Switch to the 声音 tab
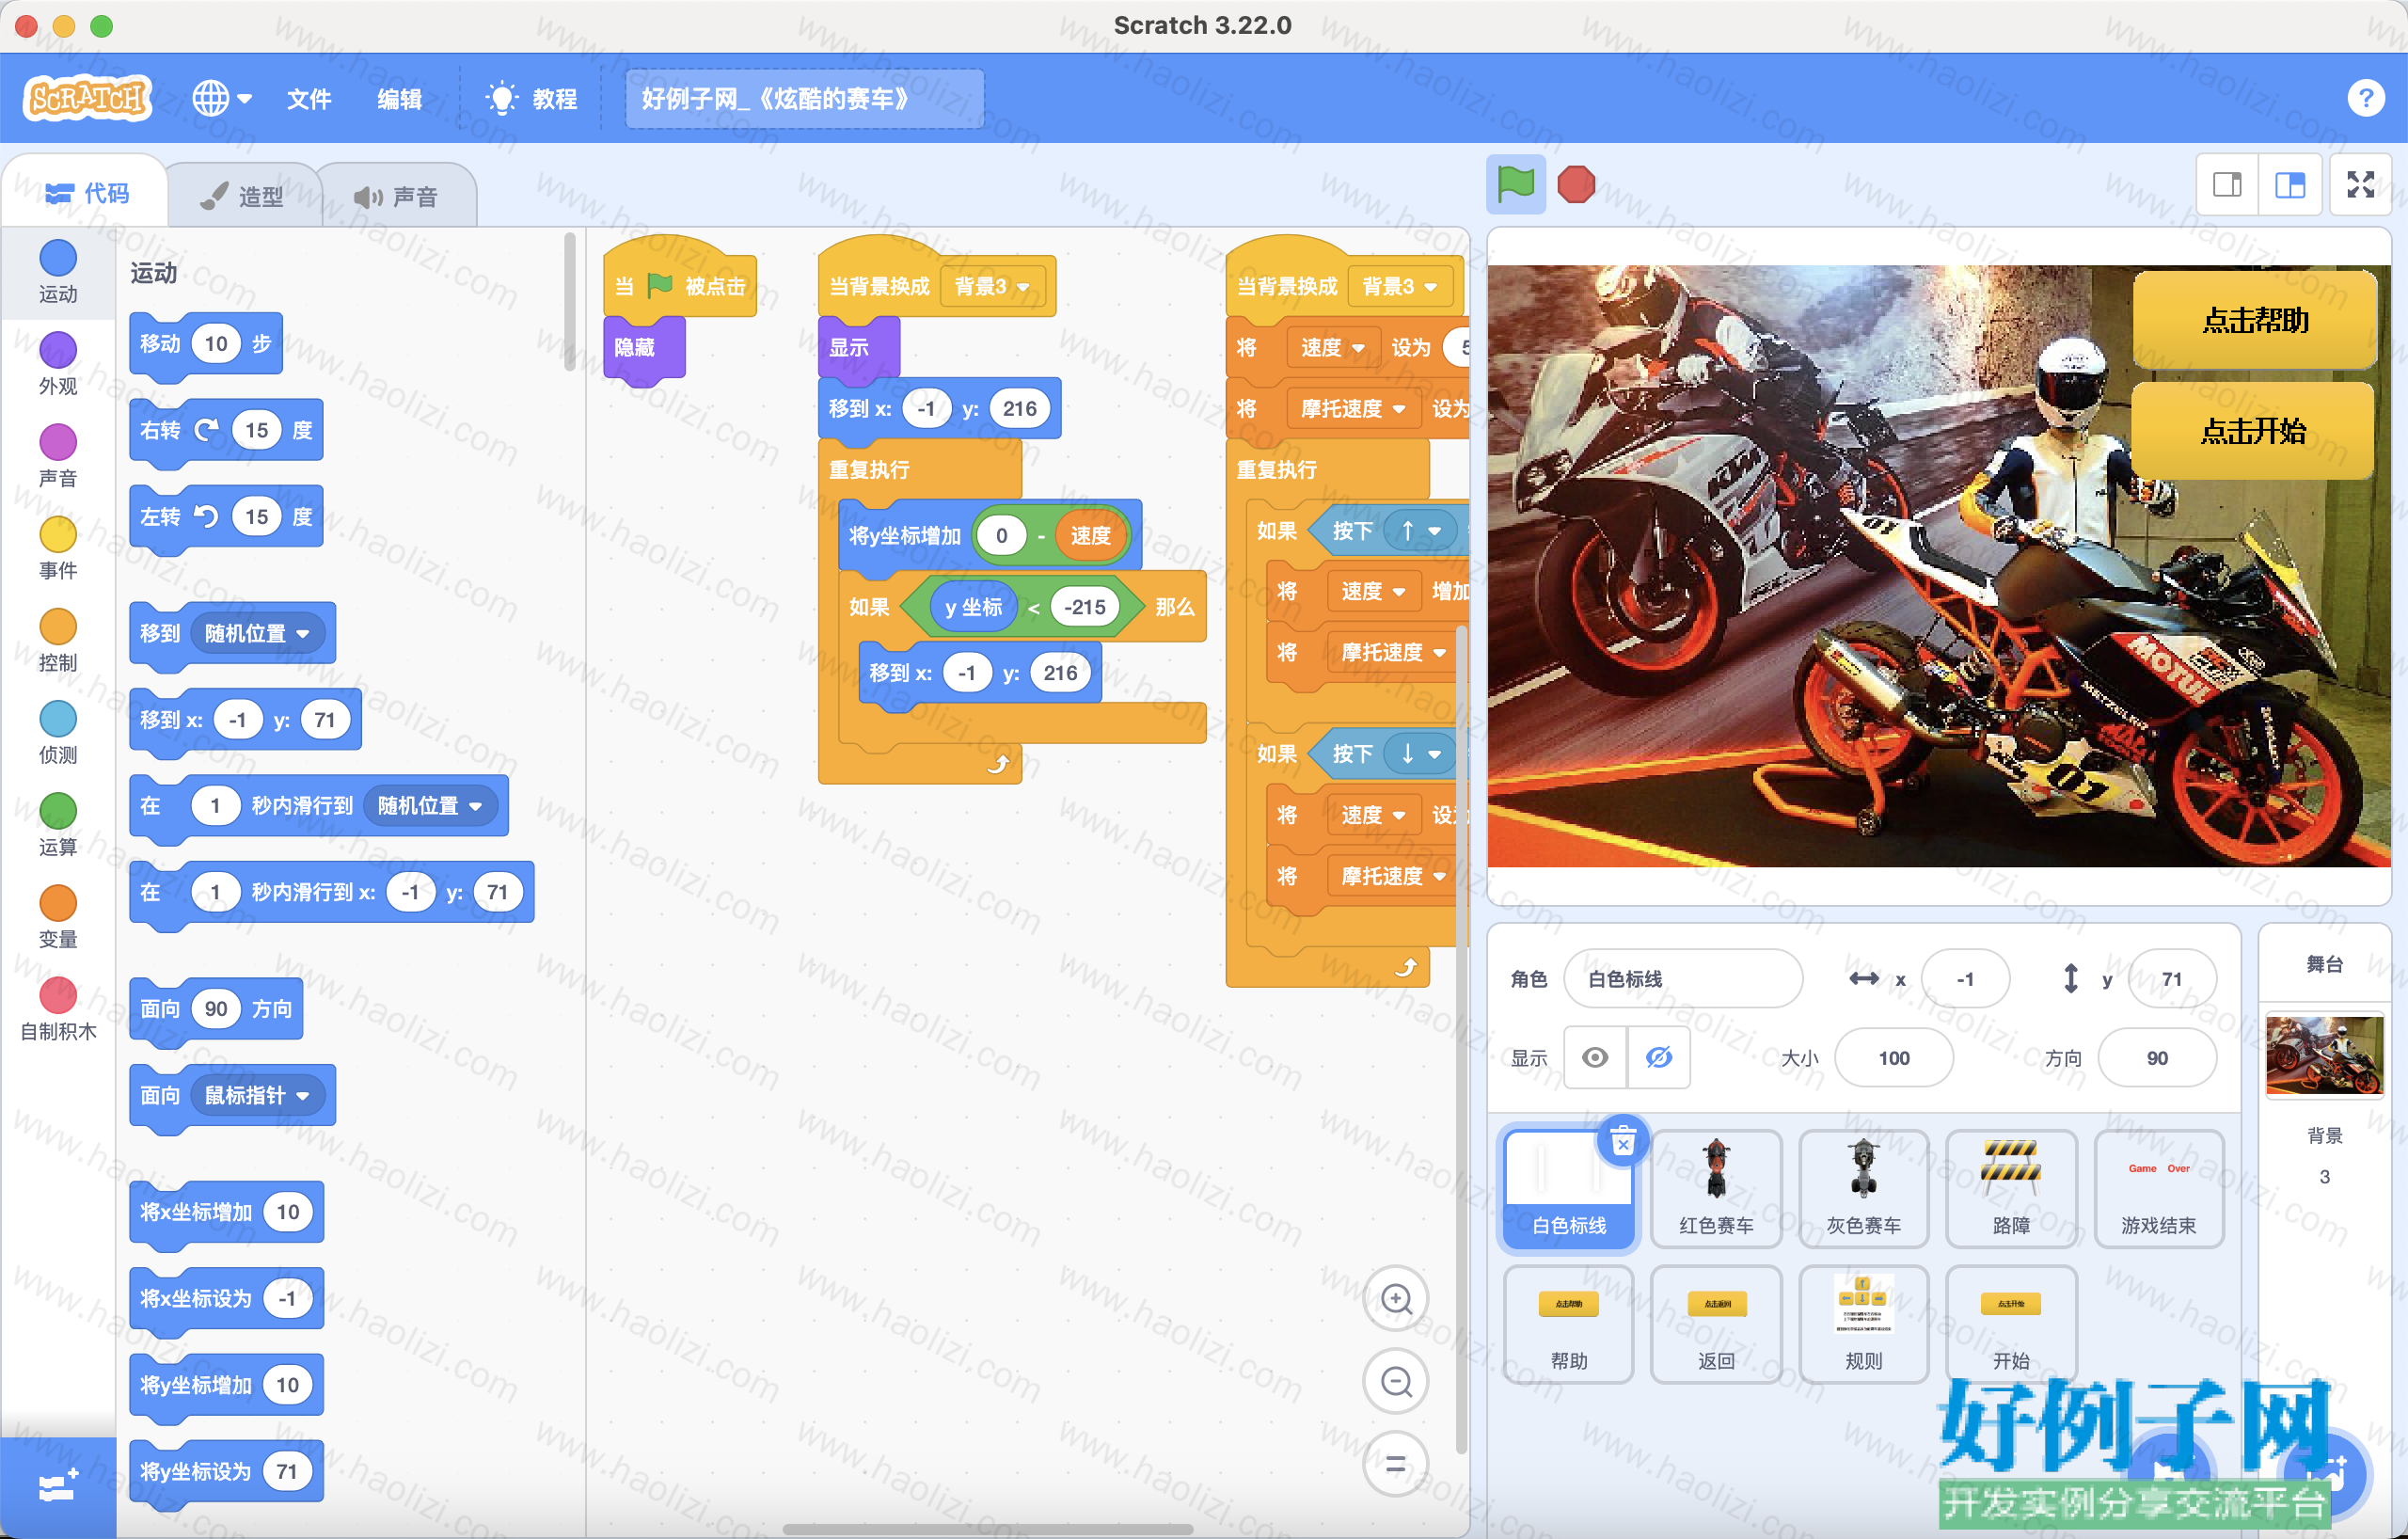 (x=397, y=196)
